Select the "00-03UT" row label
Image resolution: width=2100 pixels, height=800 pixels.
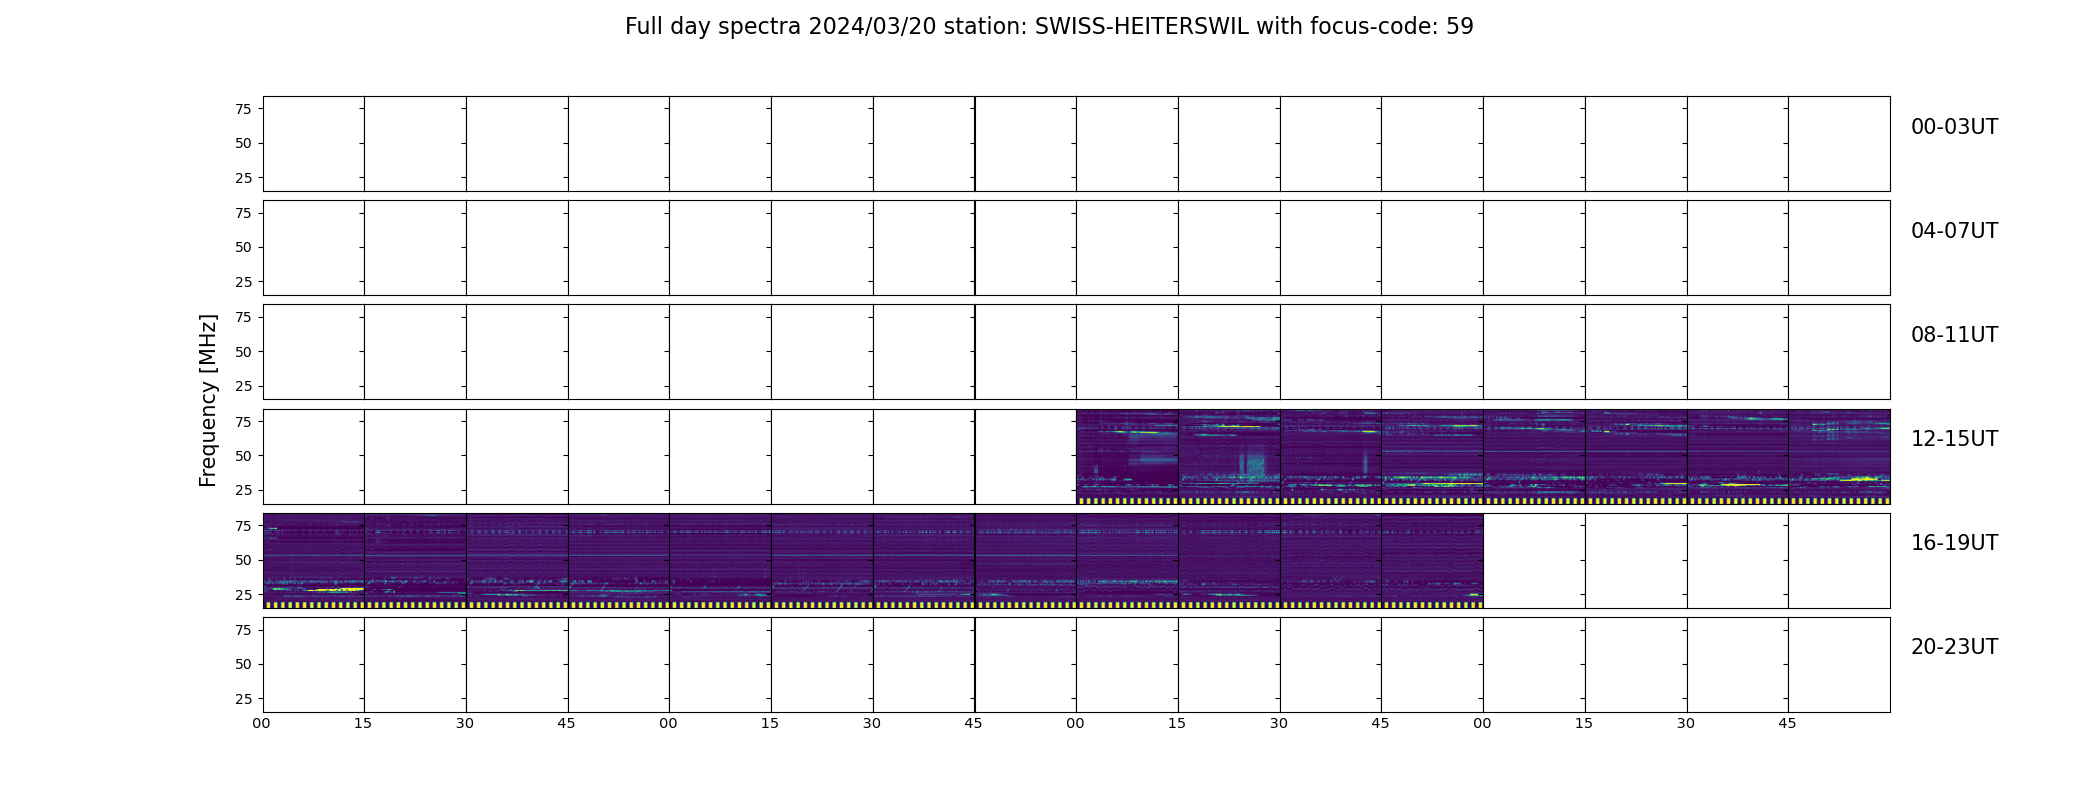click(1954, 127)
